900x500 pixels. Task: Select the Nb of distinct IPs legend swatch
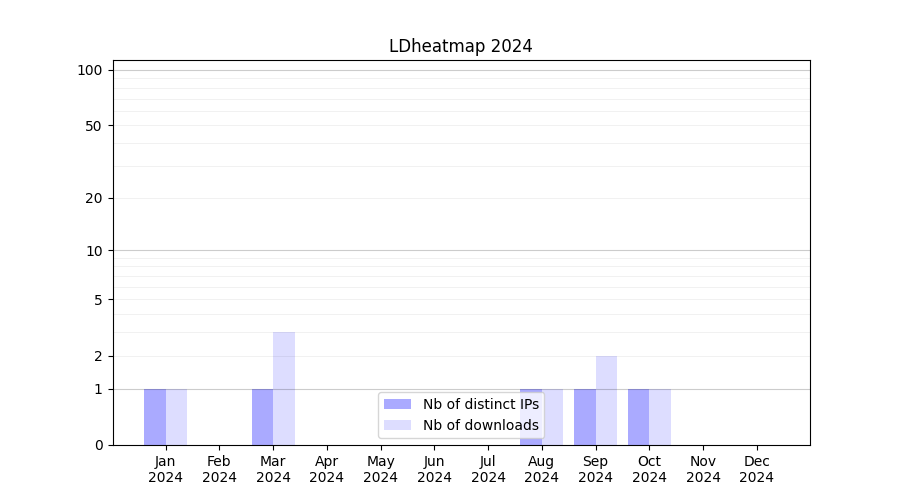point(397,404)
